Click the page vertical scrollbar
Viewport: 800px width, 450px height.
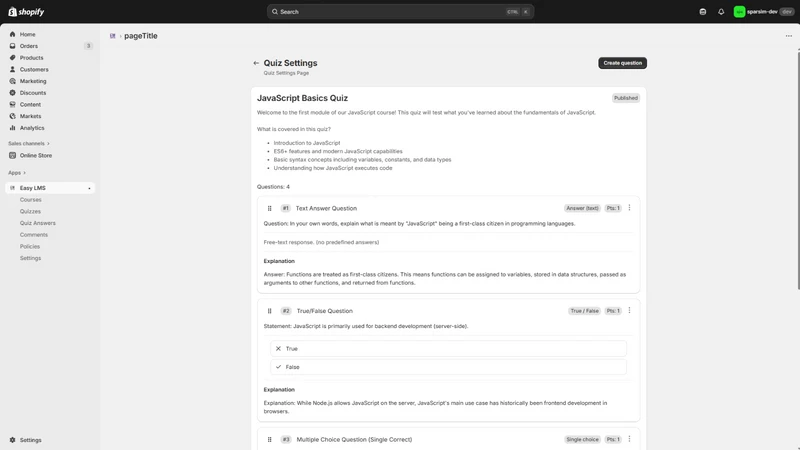point(798,168)
